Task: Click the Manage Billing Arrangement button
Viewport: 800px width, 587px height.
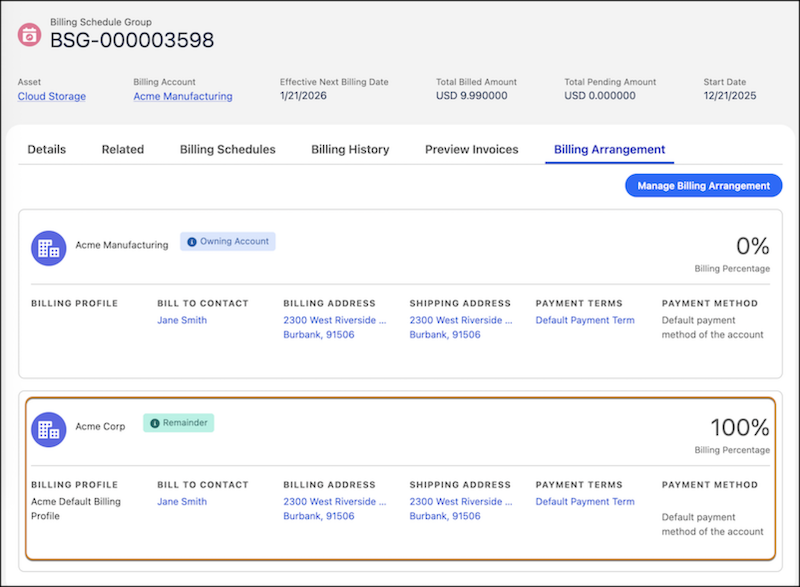Action: 704,186
